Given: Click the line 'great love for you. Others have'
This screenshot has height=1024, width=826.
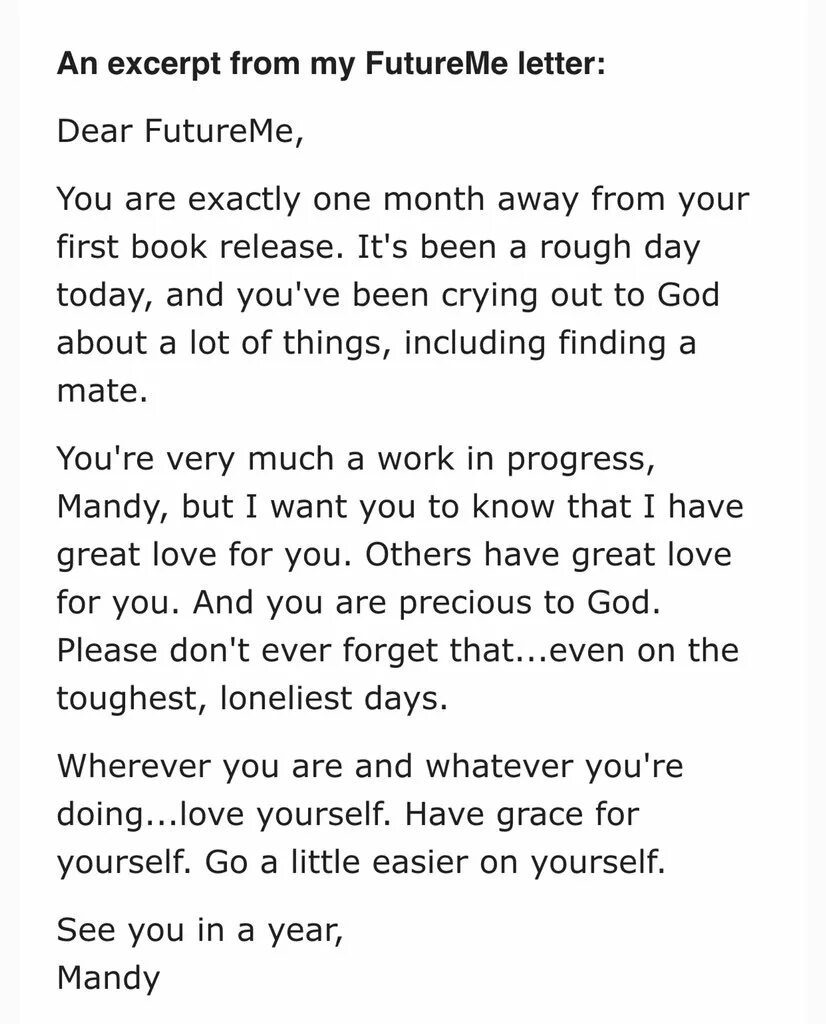Looking at the screenshot, I should pyautogui.click(x=394, y=555).
